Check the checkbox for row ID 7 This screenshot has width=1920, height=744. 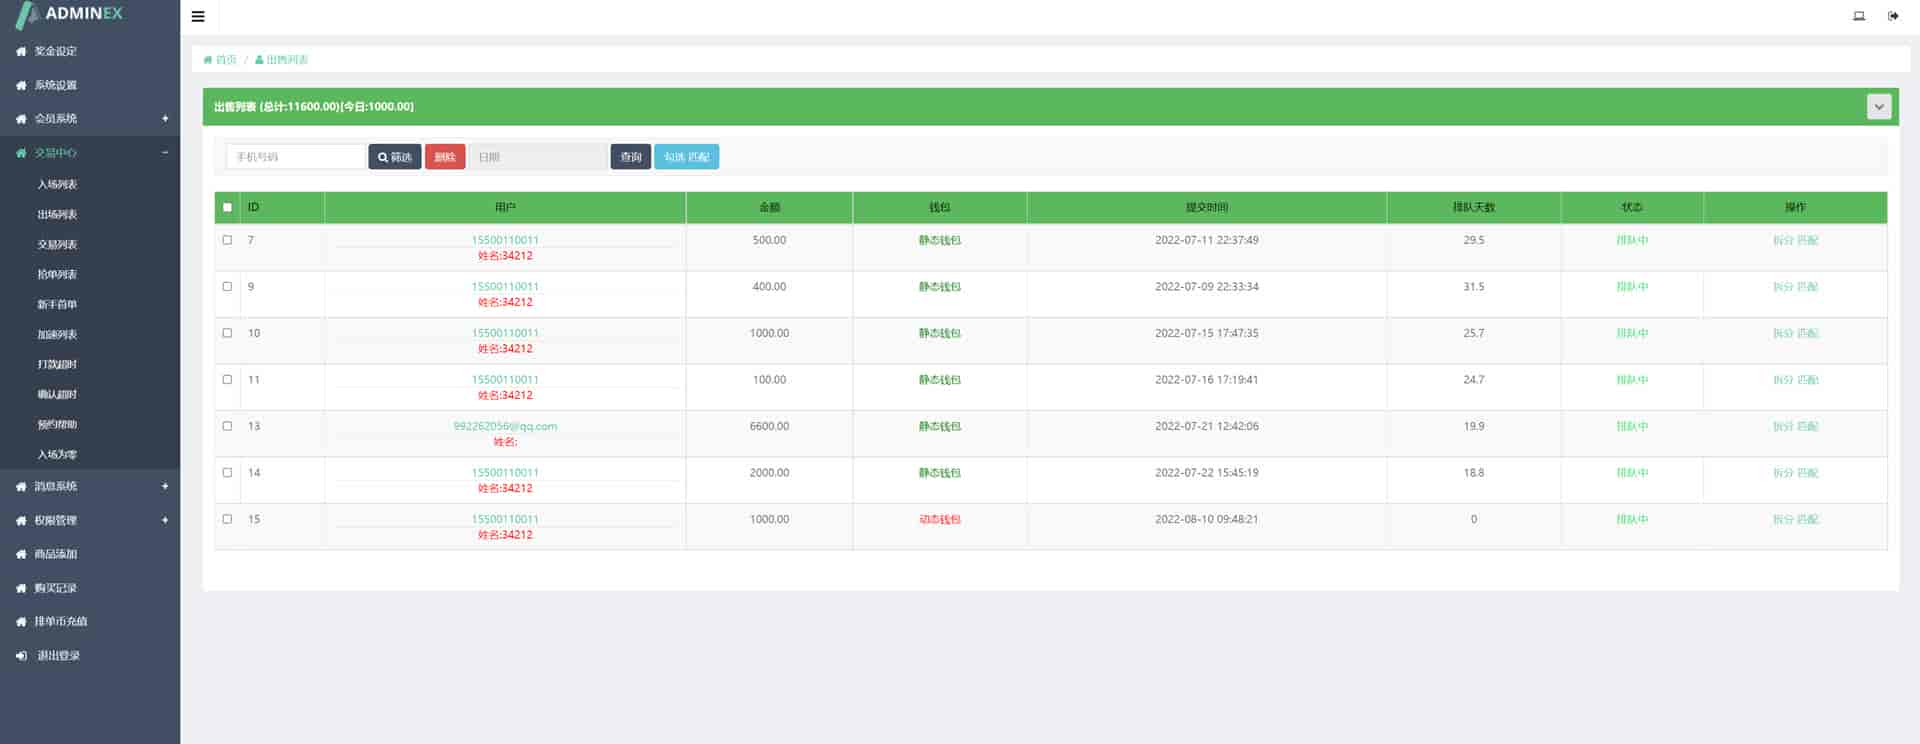[227, 240]
